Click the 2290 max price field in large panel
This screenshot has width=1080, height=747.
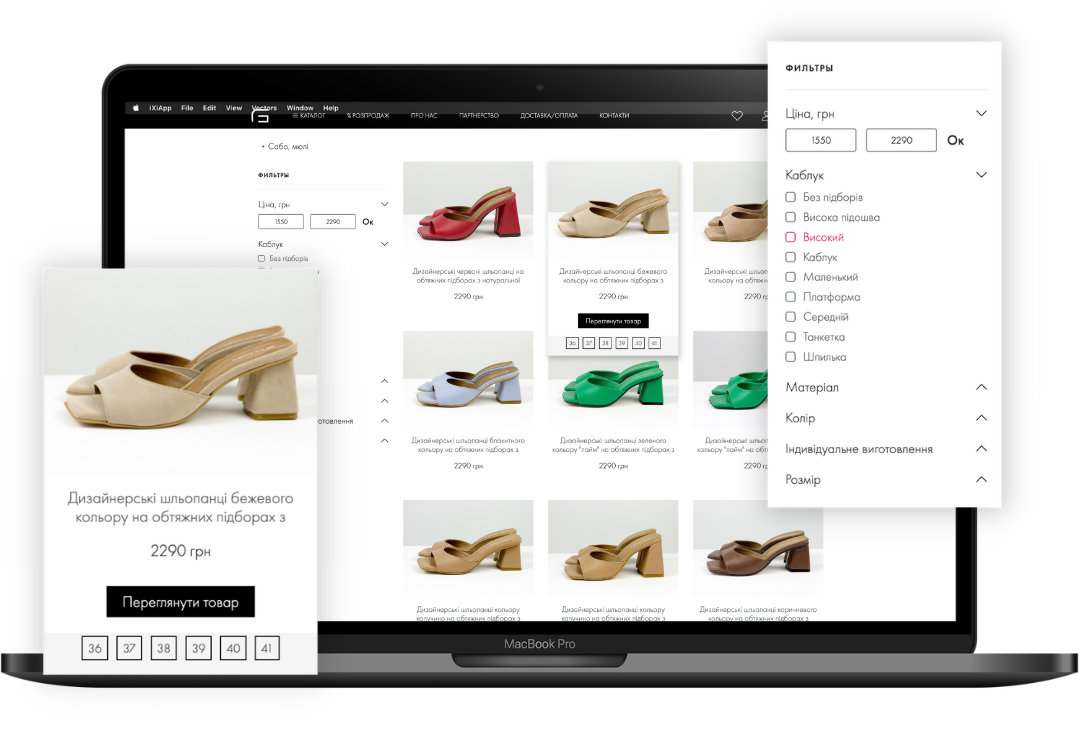click(901, 141)
